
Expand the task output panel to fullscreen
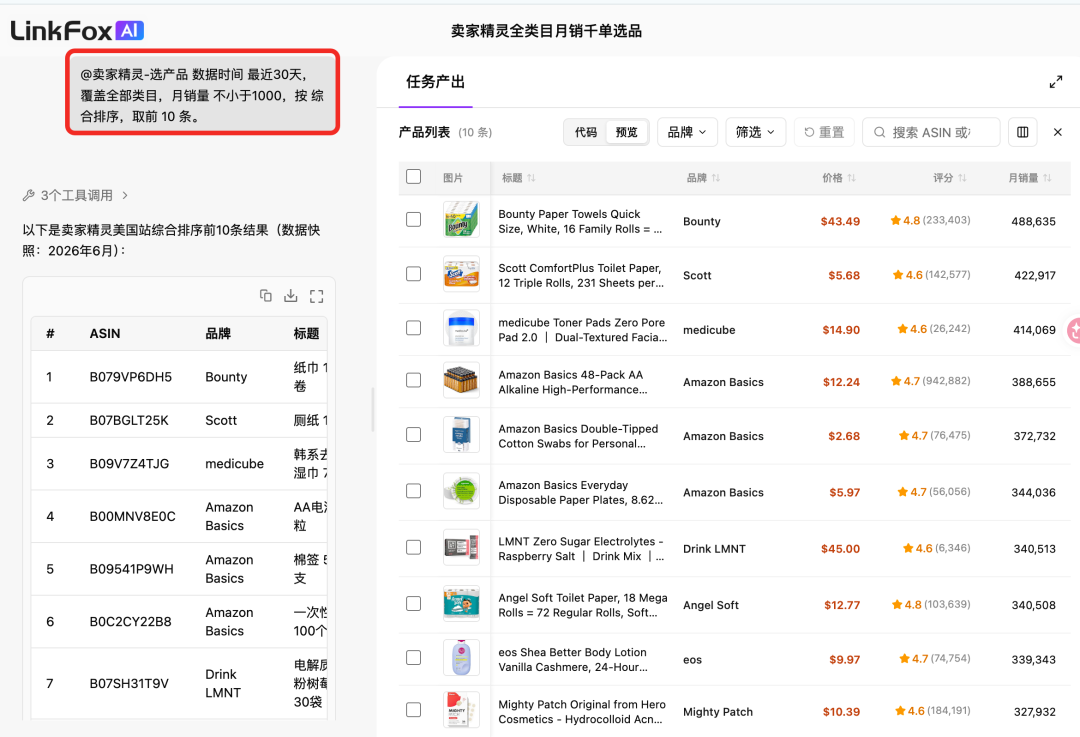[1055, 82]
